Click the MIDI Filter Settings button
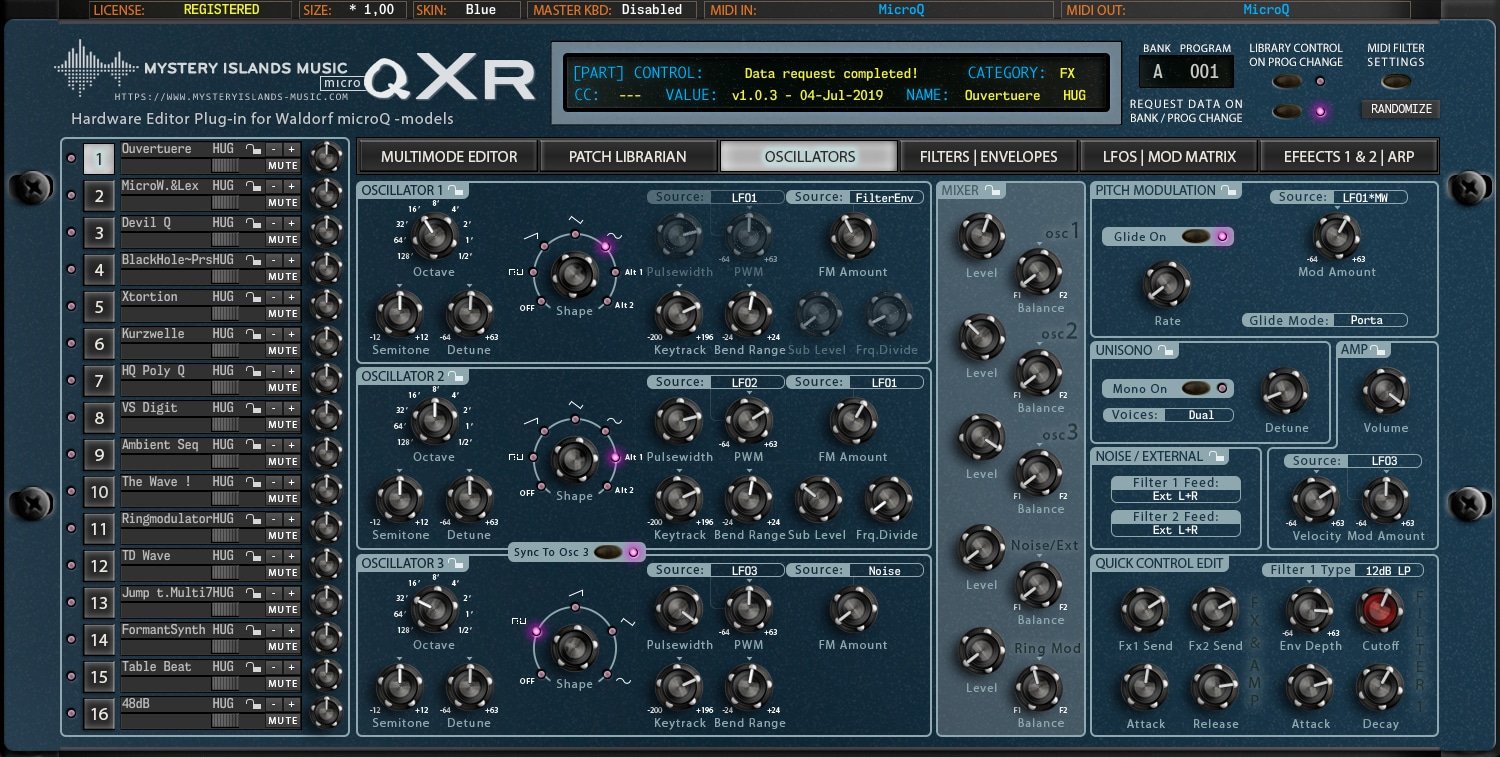 tap(1396, 81)
